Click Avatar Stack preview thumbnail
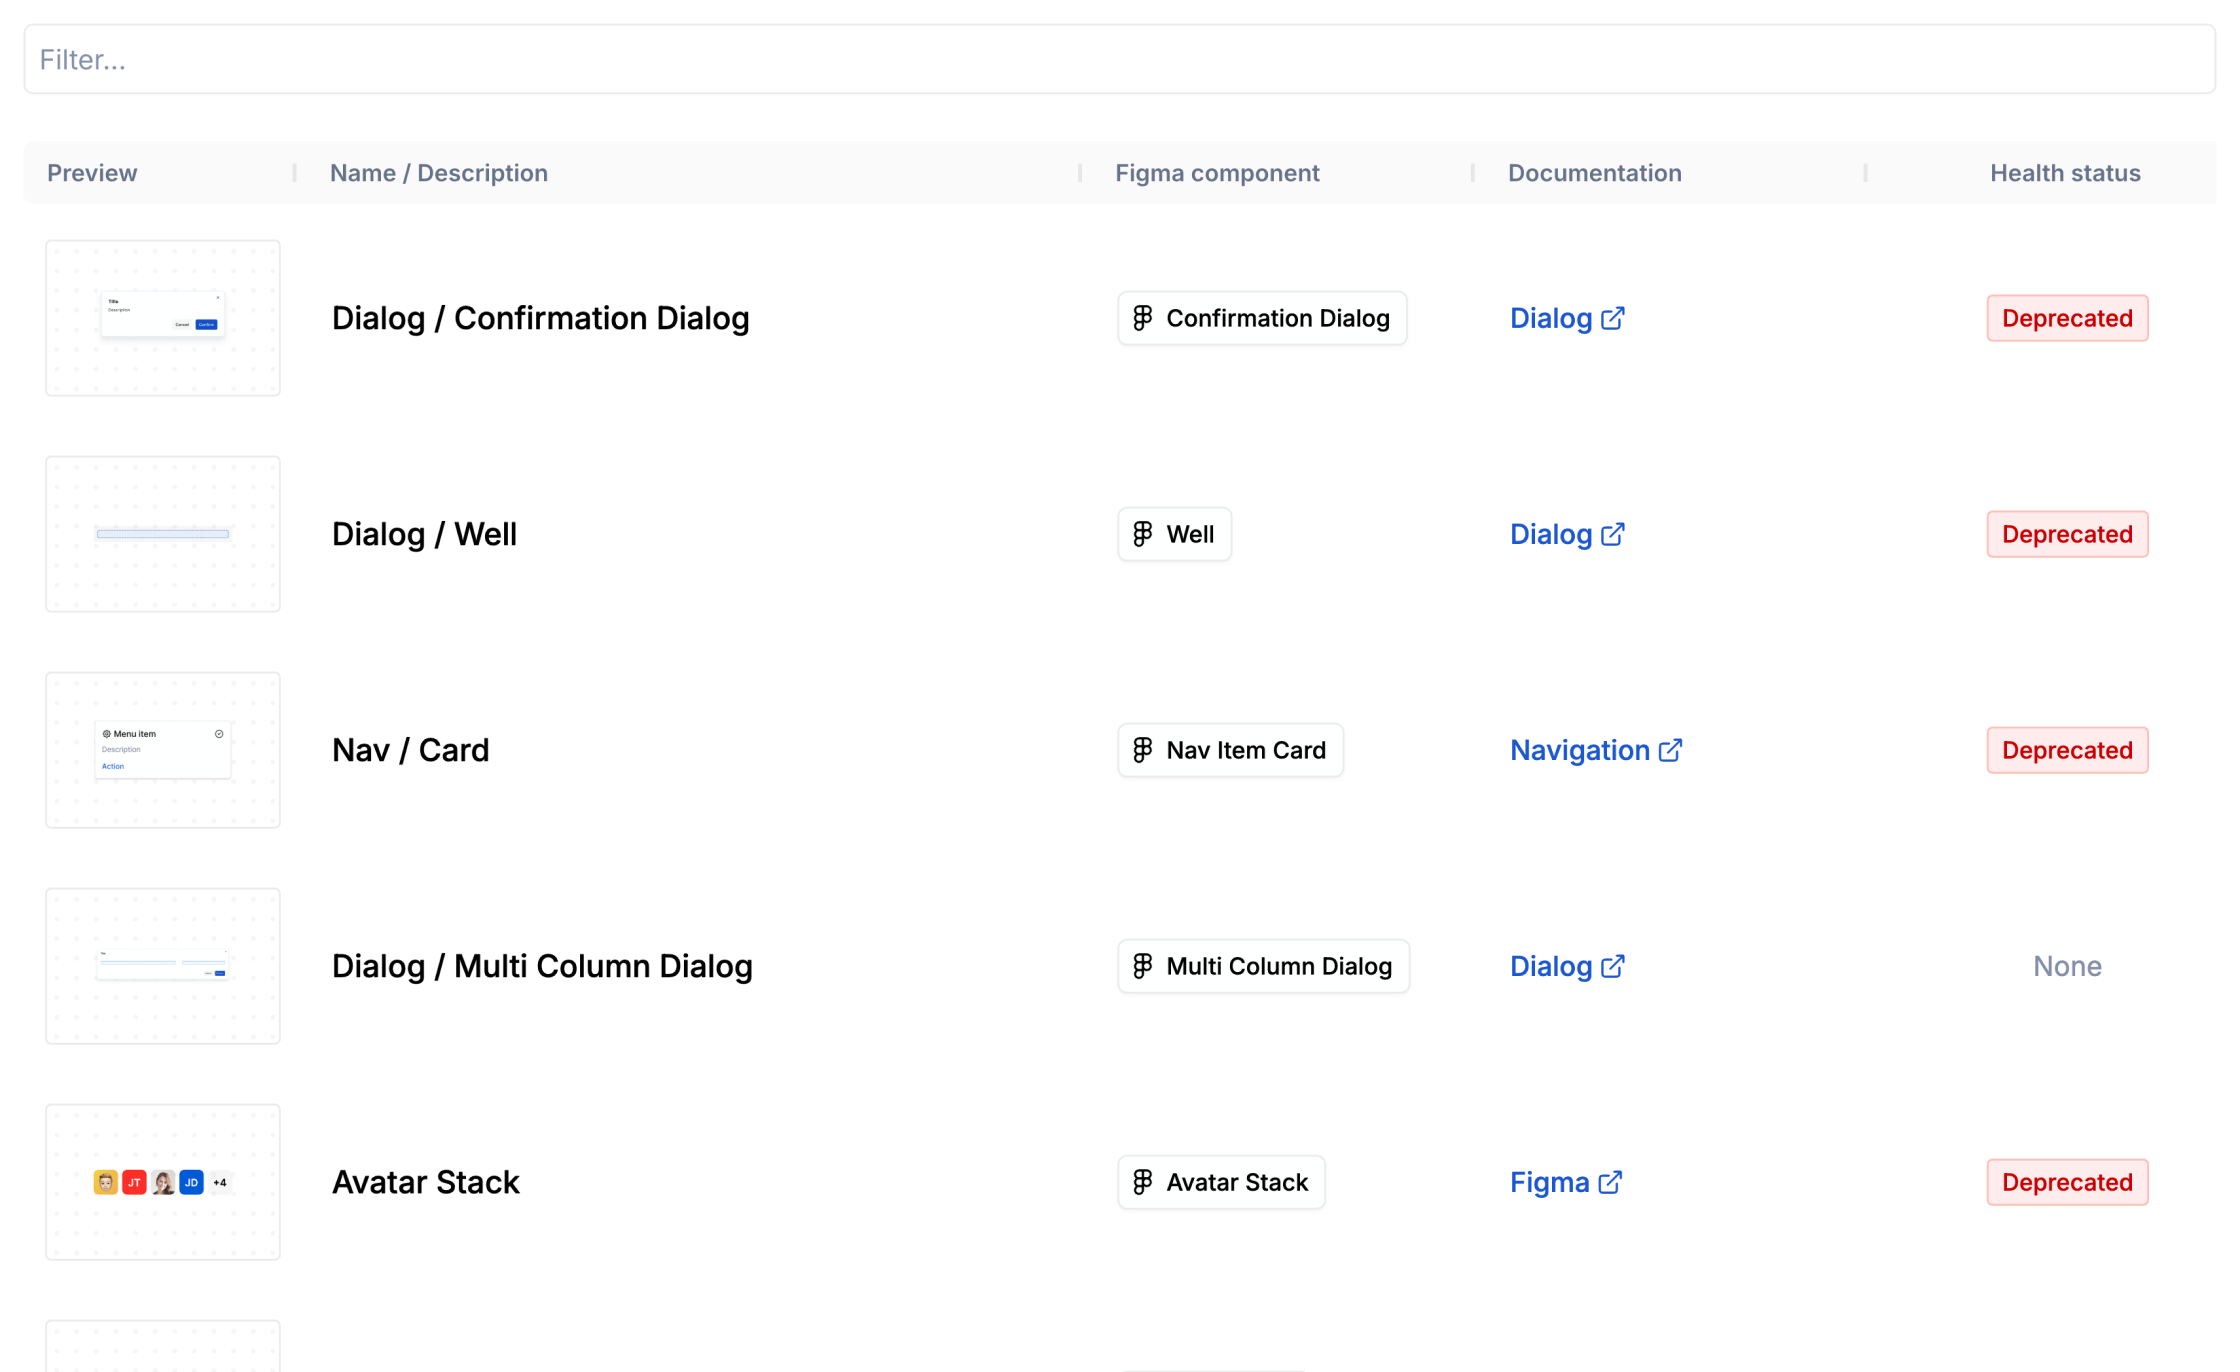Screen dimensions: 2240x1372 tap(163, 1182)
